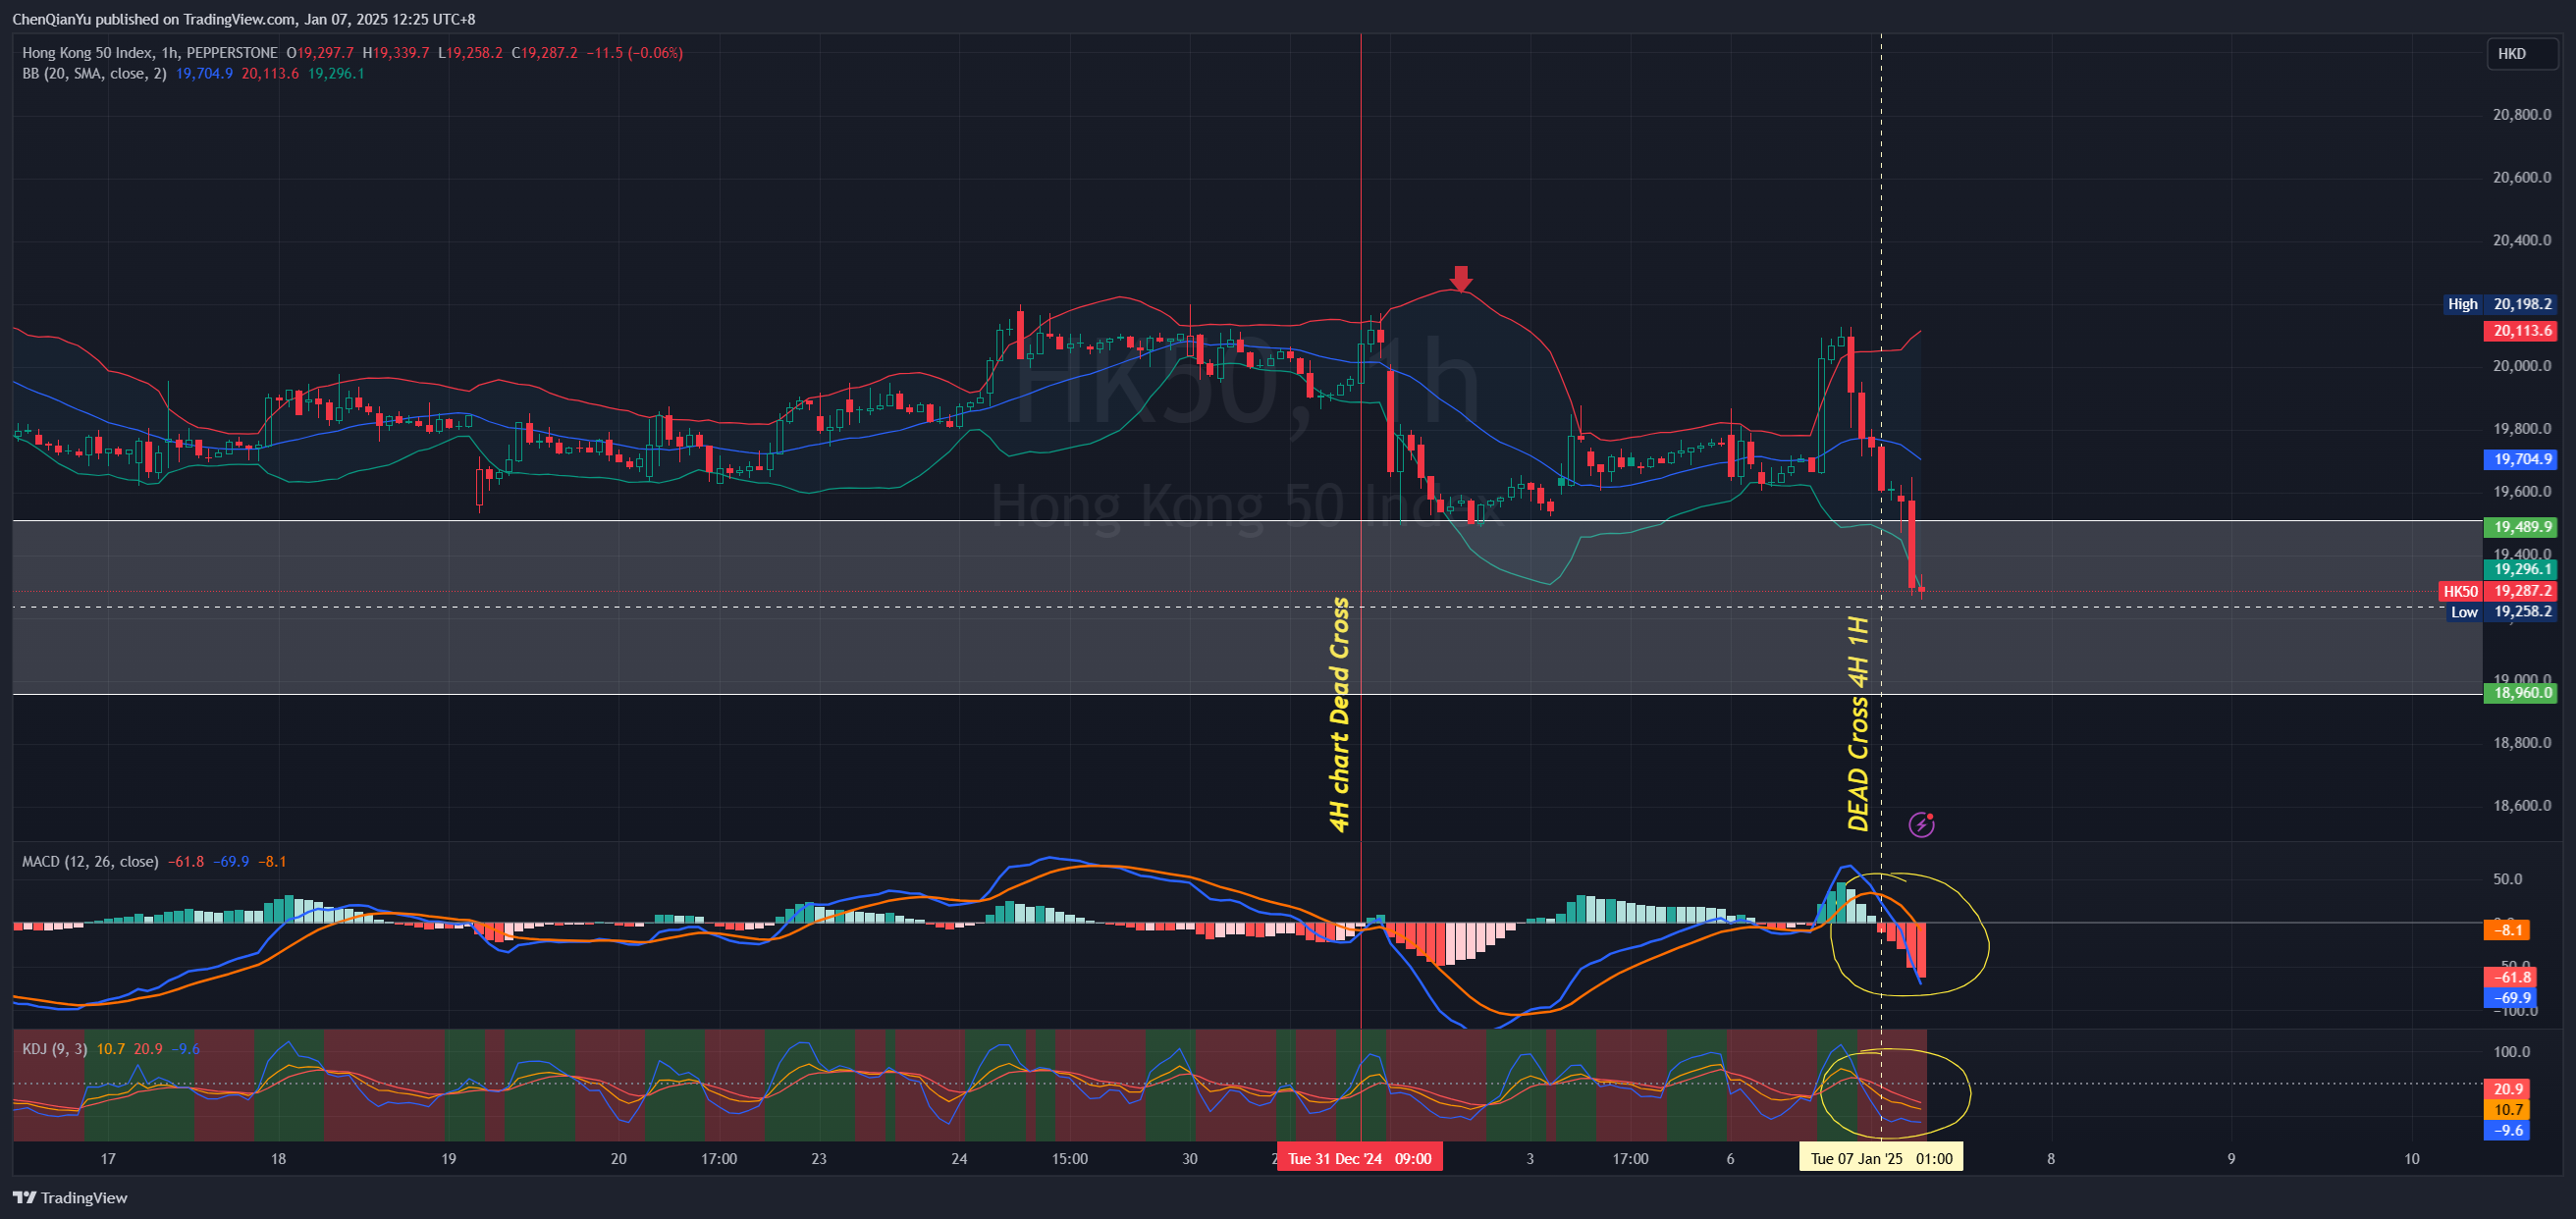Click the red 20,113.6 value in the BB legend

[x=270, y=74]
